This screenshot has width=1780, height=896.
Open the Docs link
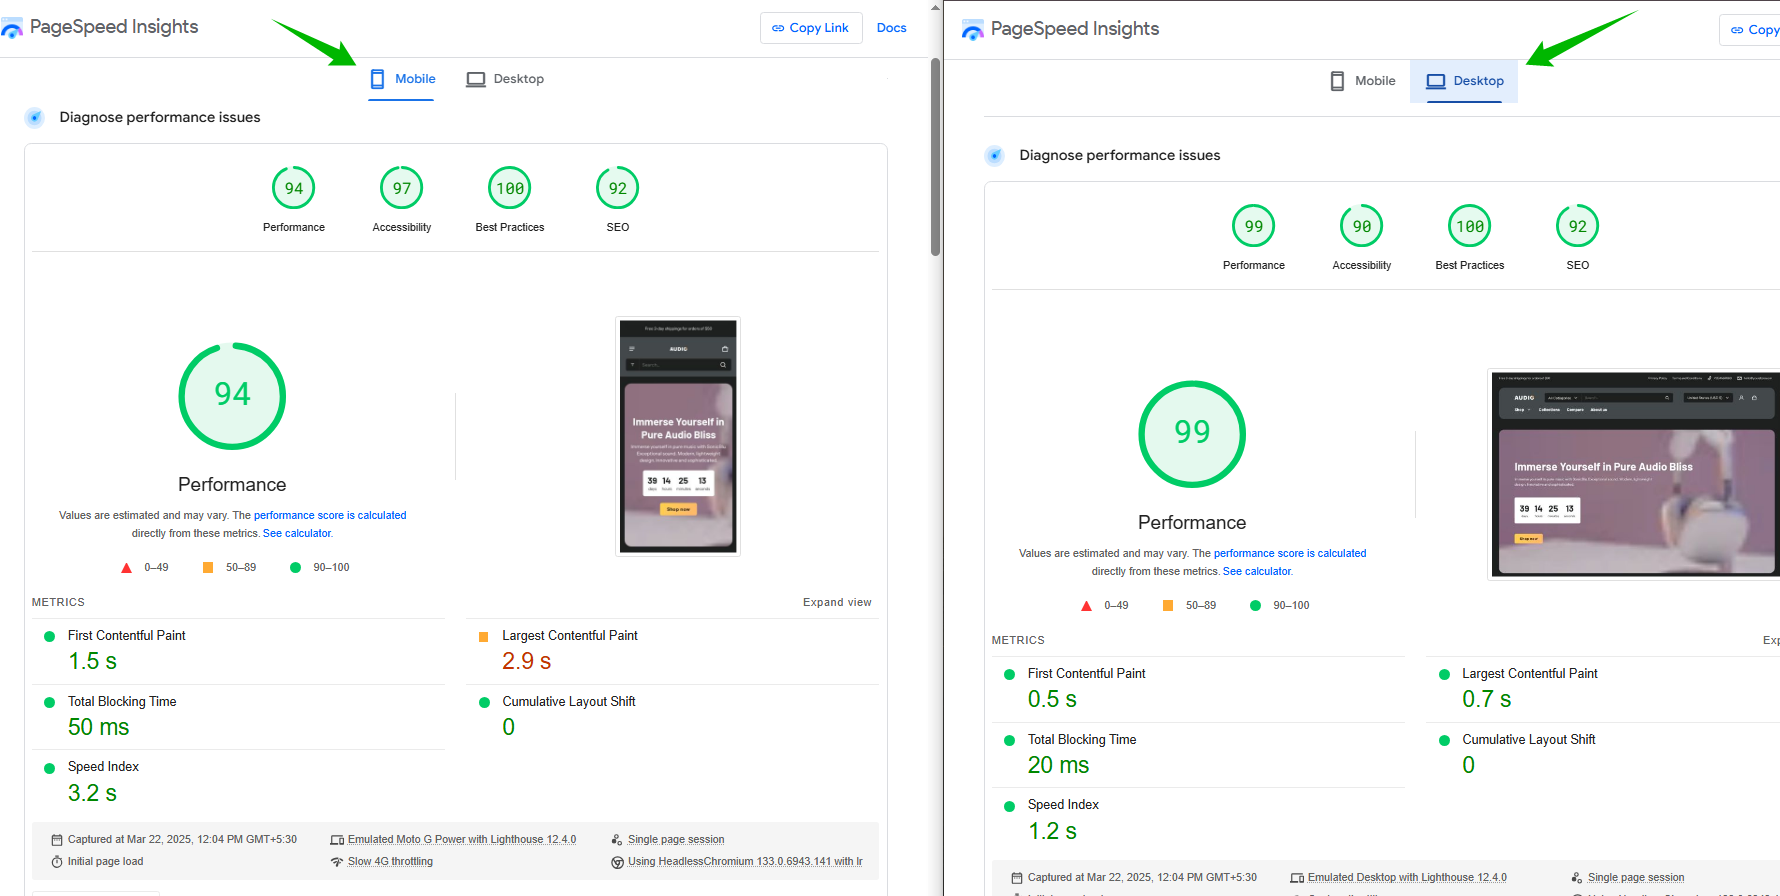(x=891, y=28)
